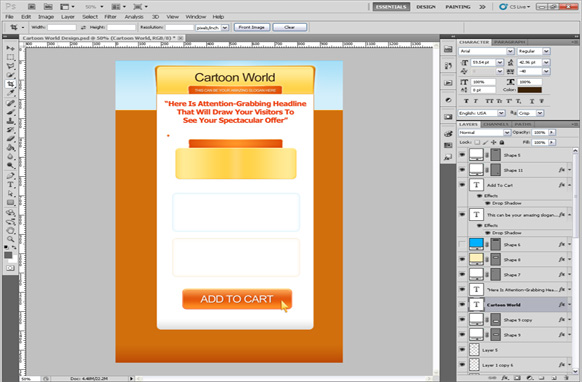Hide the Add To Cart layer
Viewport: 582px width, 382px height.
462,185
